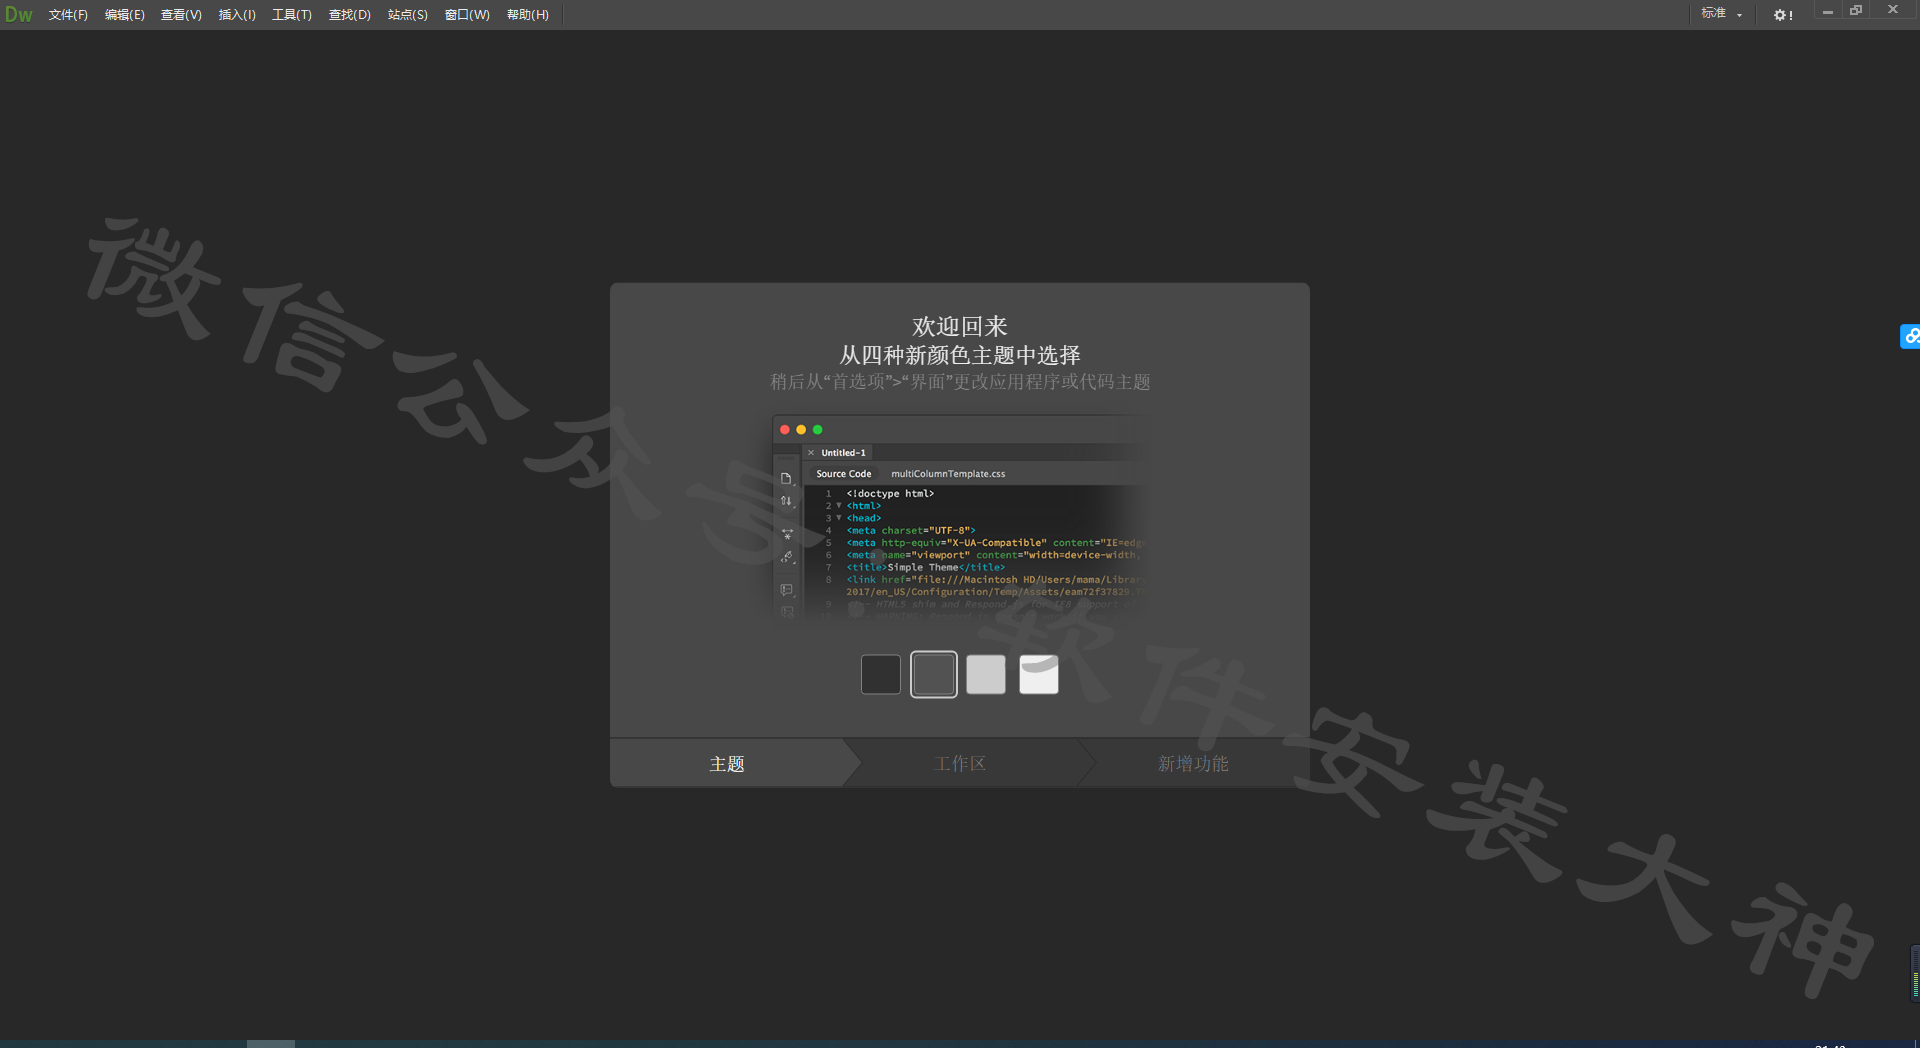
Task: Switch to the 主题 step tab
Action: click(x=727, y=764)
